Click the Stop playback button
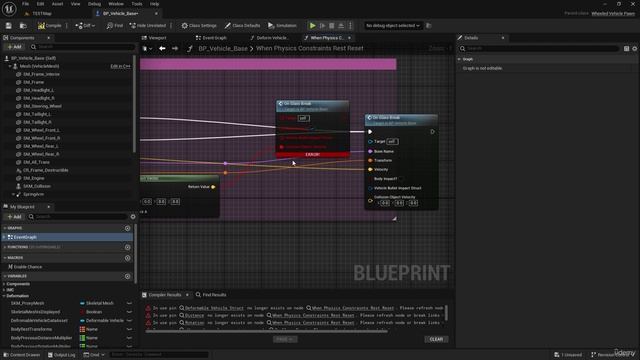The image size is (640, 360). click(332, 26)
